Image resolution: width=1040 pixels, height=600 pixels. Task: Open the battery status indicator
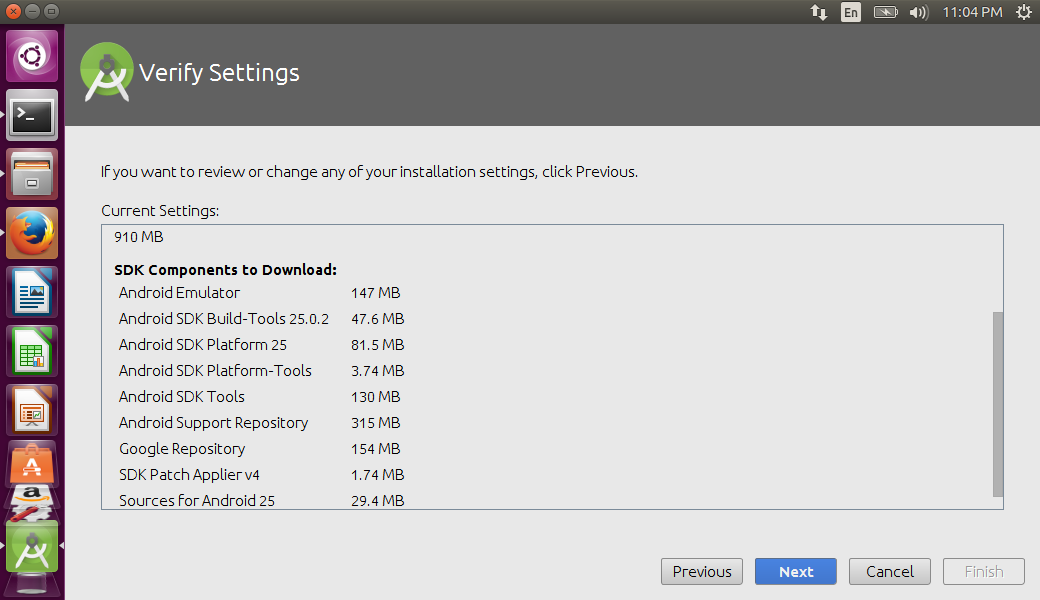point(885,12)
